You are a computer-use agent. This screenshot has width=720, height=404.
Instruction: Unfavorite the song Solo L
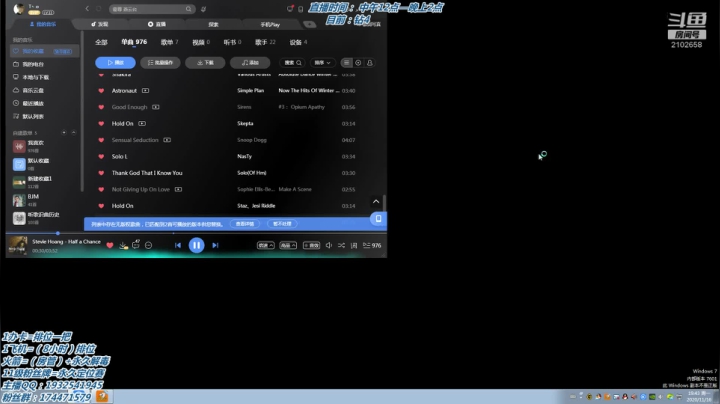click(101, 157)
